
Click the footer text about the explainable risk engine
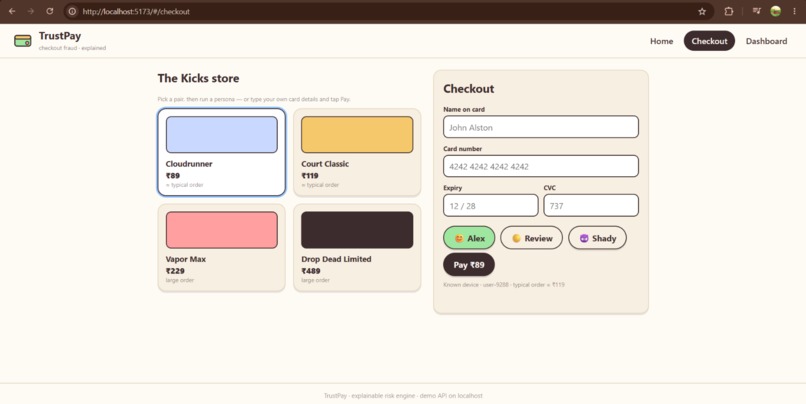click(x=403, y=396)
